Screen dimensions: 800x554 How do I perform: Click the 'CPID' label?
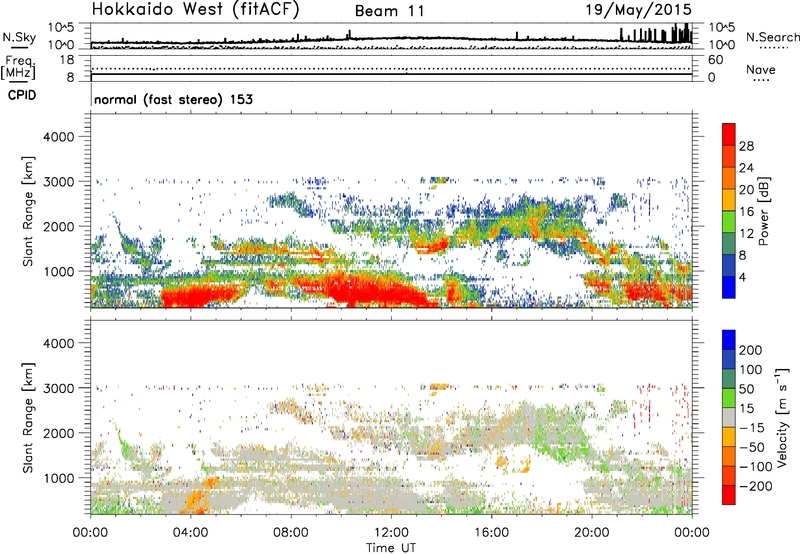[22, 95]
